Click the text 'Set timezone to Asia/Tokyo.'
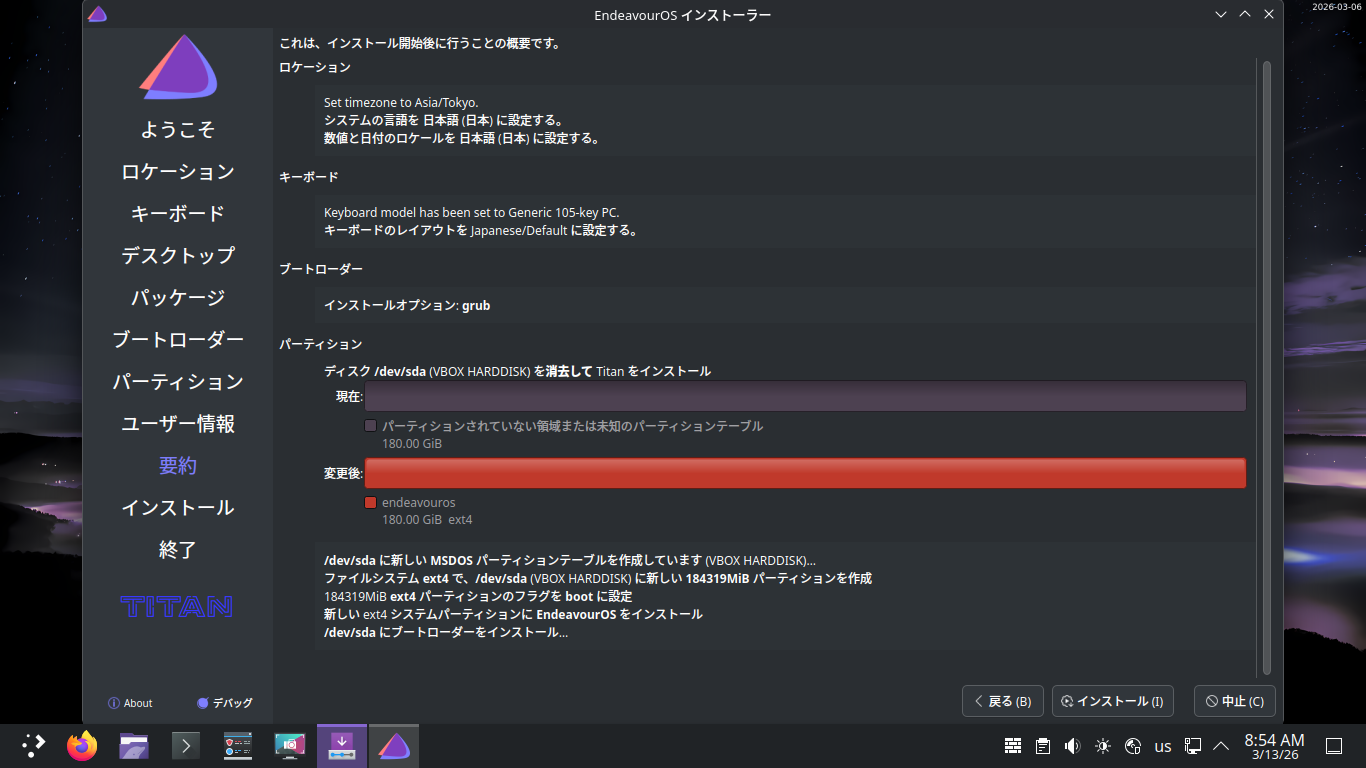The width and height of the screenshot is (1366, 768). tap(401, 102)
